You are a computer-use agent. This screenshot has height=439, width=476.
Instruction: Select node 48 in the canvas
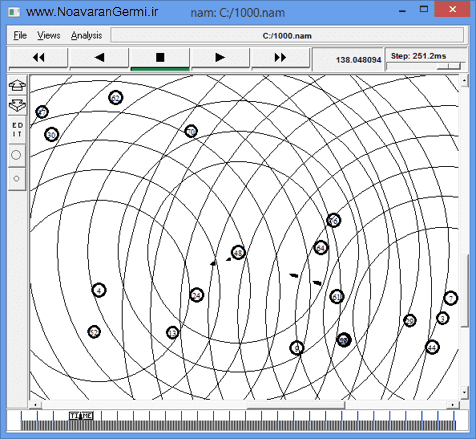click(238, 253)
